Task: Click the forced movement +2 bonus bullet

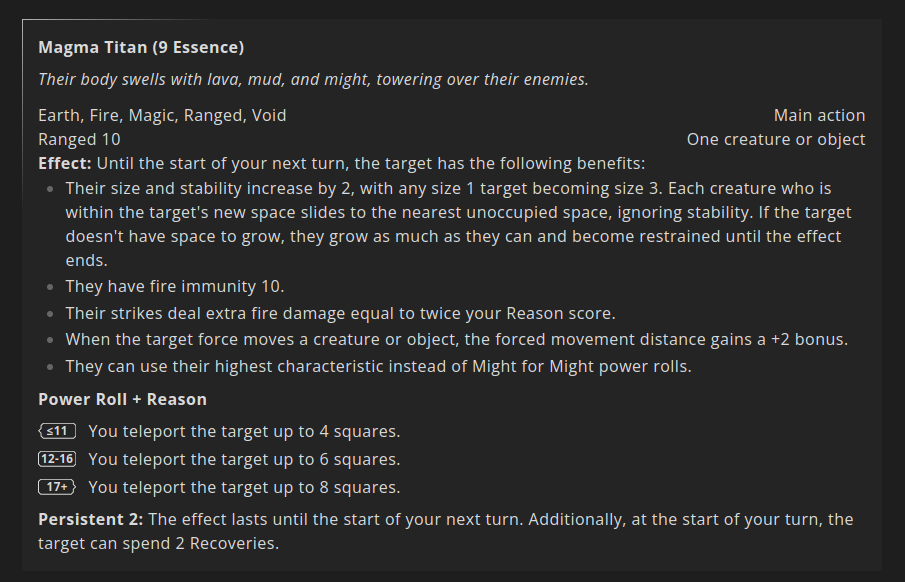Action: coord(456,339)
